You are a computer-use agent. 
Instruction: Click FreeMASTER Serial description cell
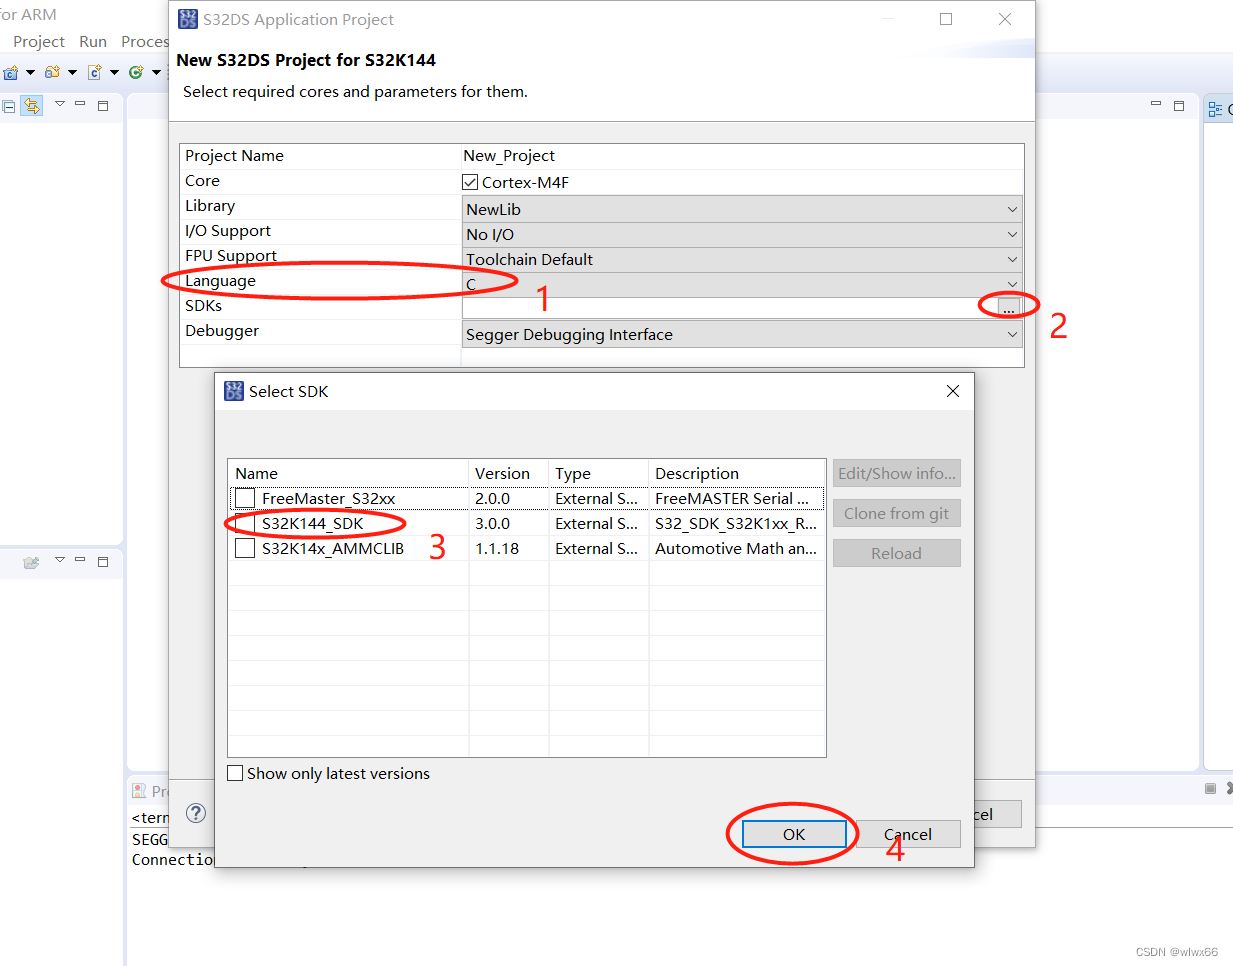pos(738,498)
